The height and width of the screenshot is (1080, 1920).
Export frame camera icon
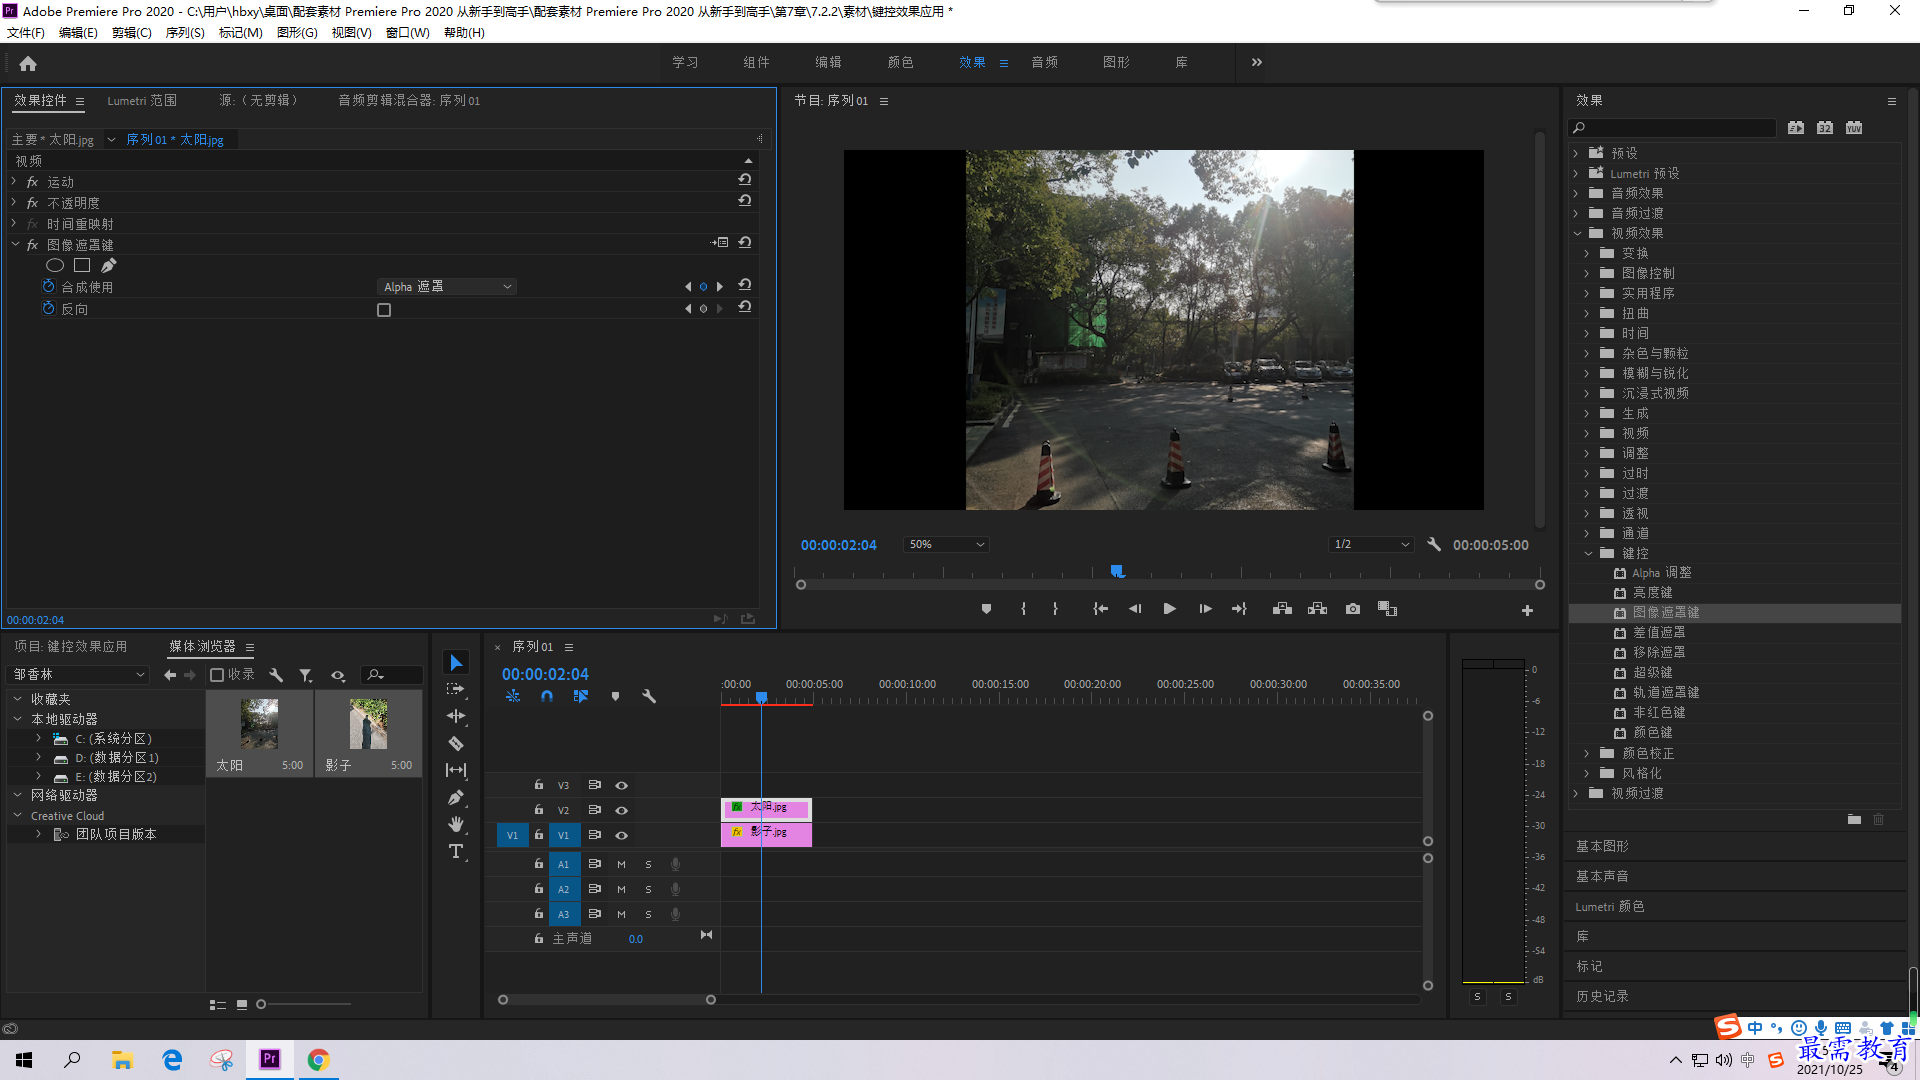(x=1353, y=609)
